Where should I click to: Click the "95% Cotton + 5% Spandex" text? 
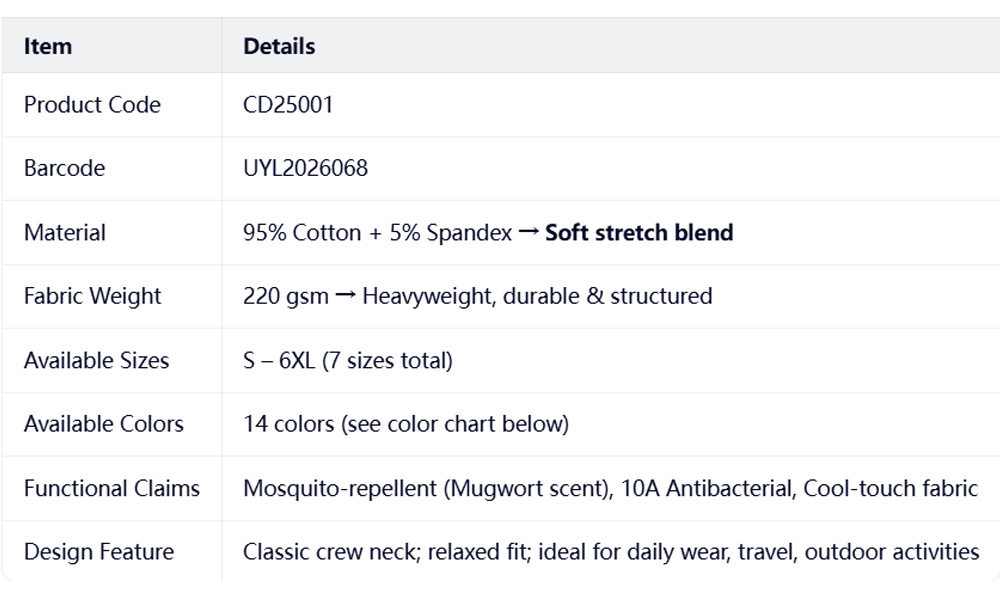click(378, 233)
